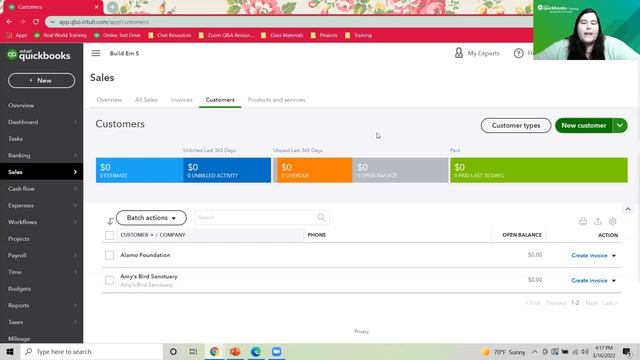Filter by the dark blue Unbilled Activity bar
640x360 pixels.
pos(227,170)
